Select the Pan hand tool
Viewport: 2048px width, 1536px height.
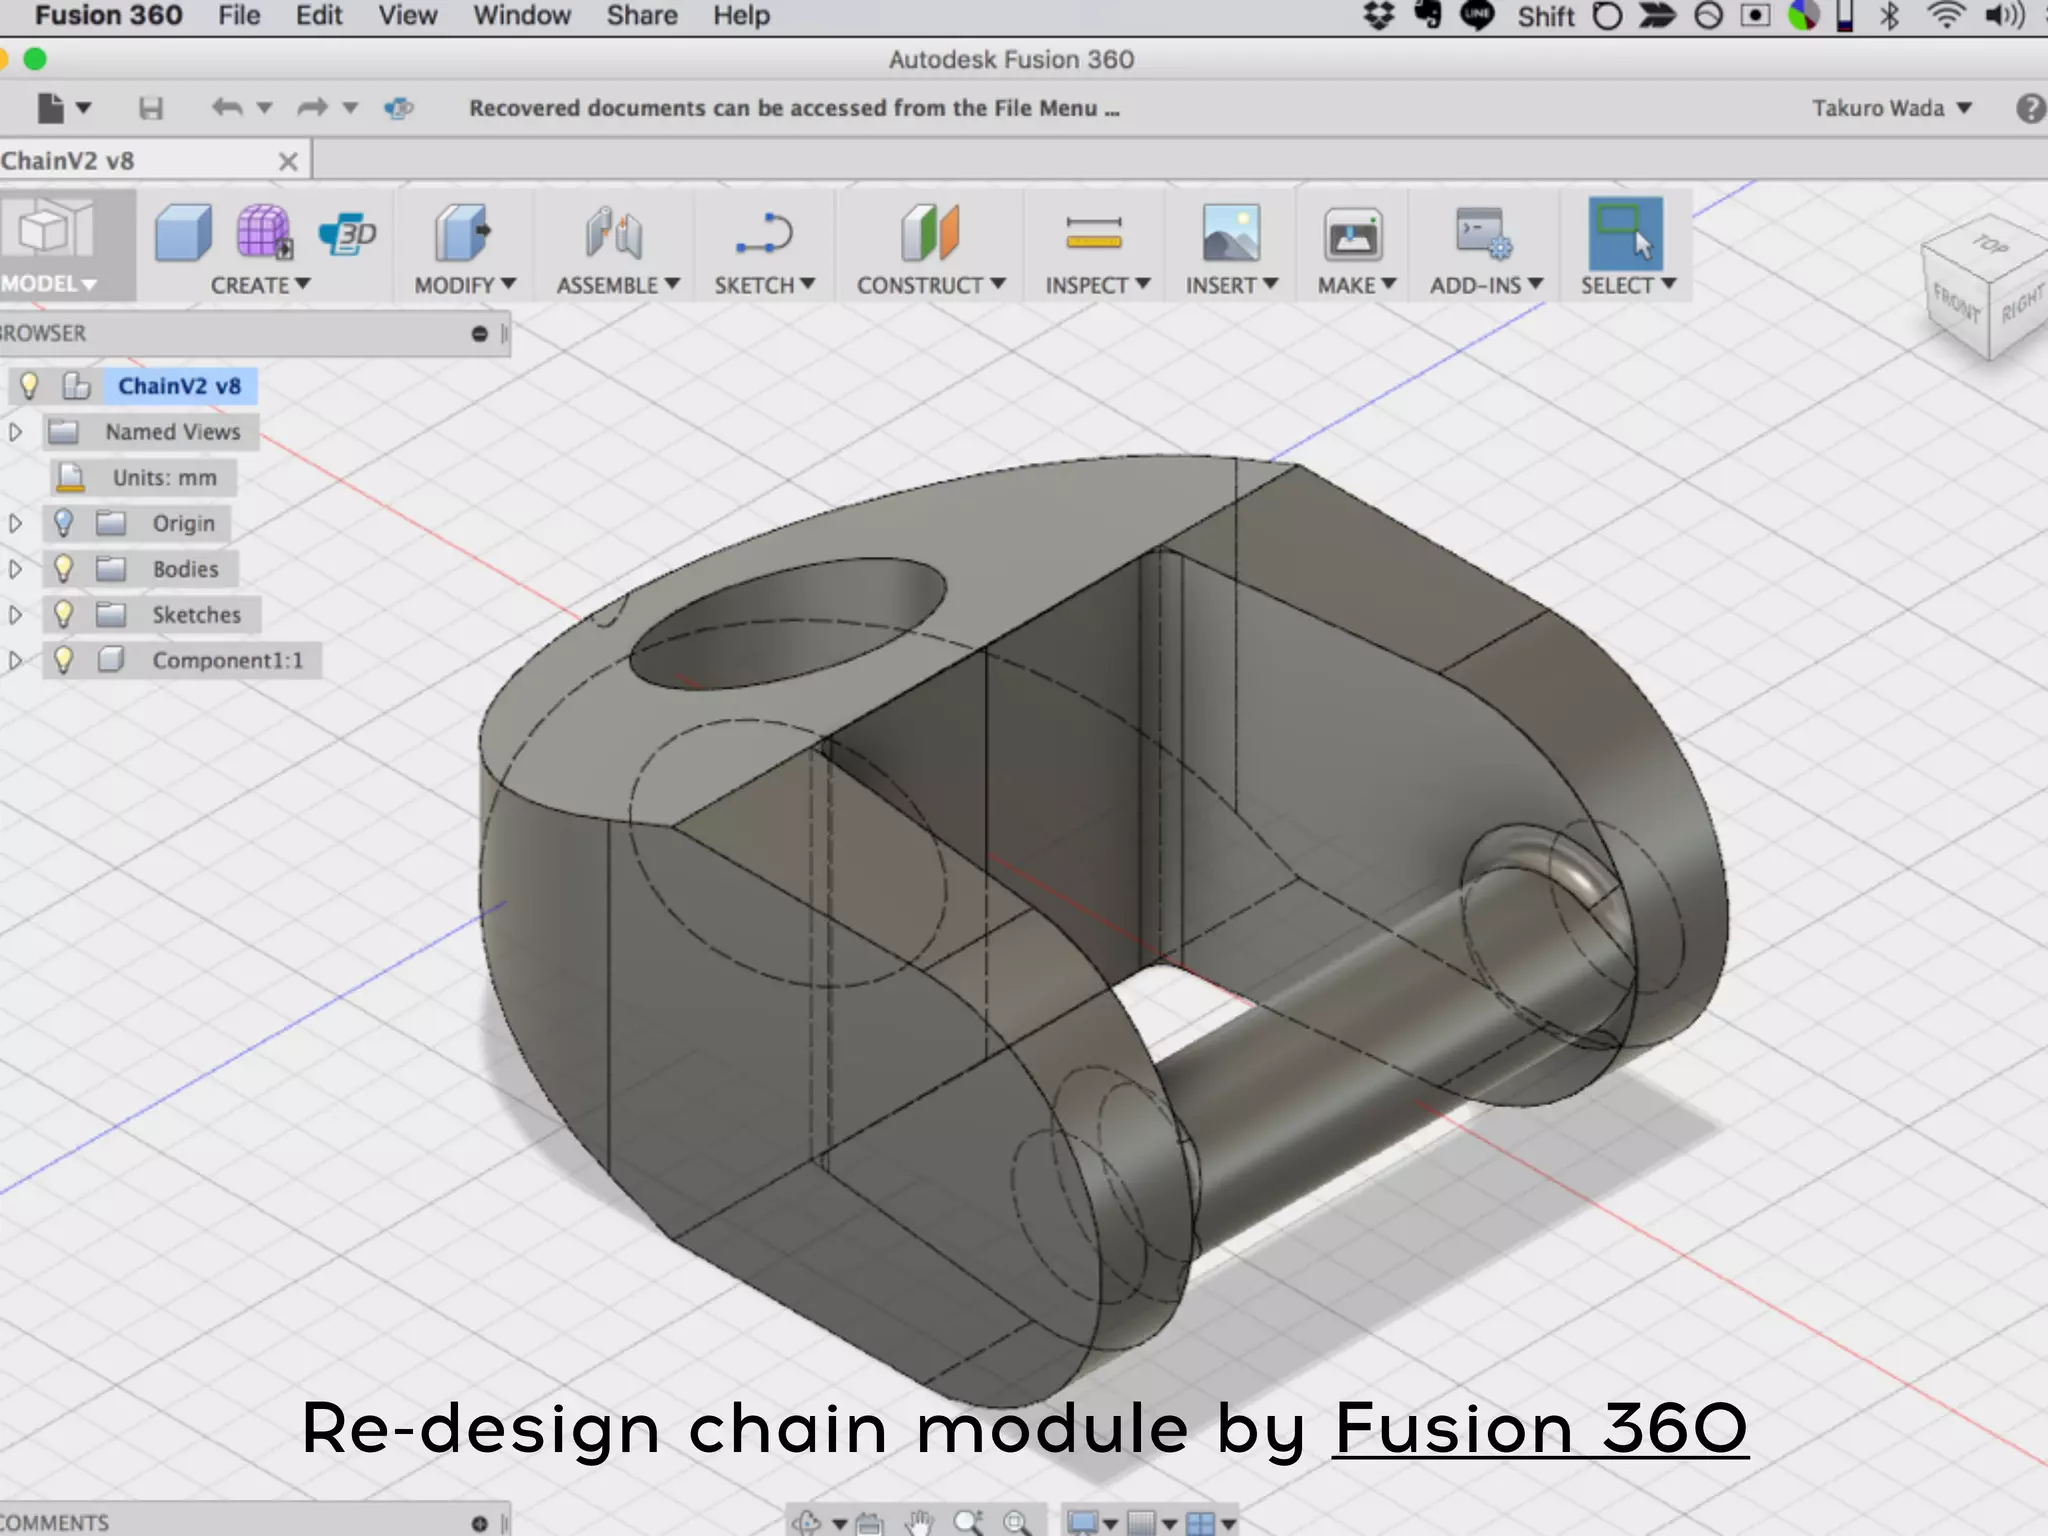point(918,1523)
